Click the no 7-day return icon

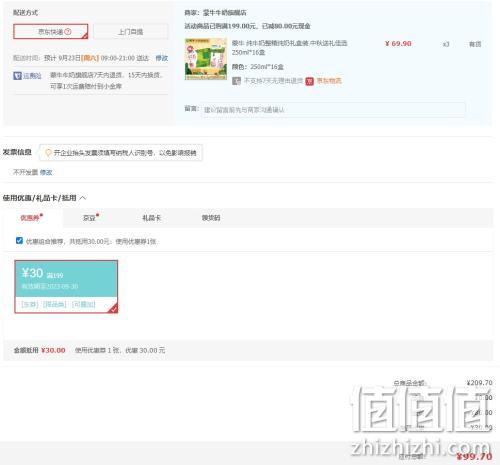pos(236,81)
